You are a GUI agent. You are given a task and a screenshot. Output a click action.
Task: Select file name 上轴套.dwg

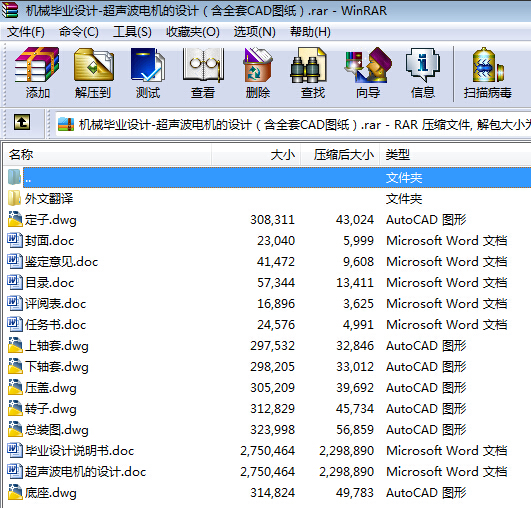(57, 346)
